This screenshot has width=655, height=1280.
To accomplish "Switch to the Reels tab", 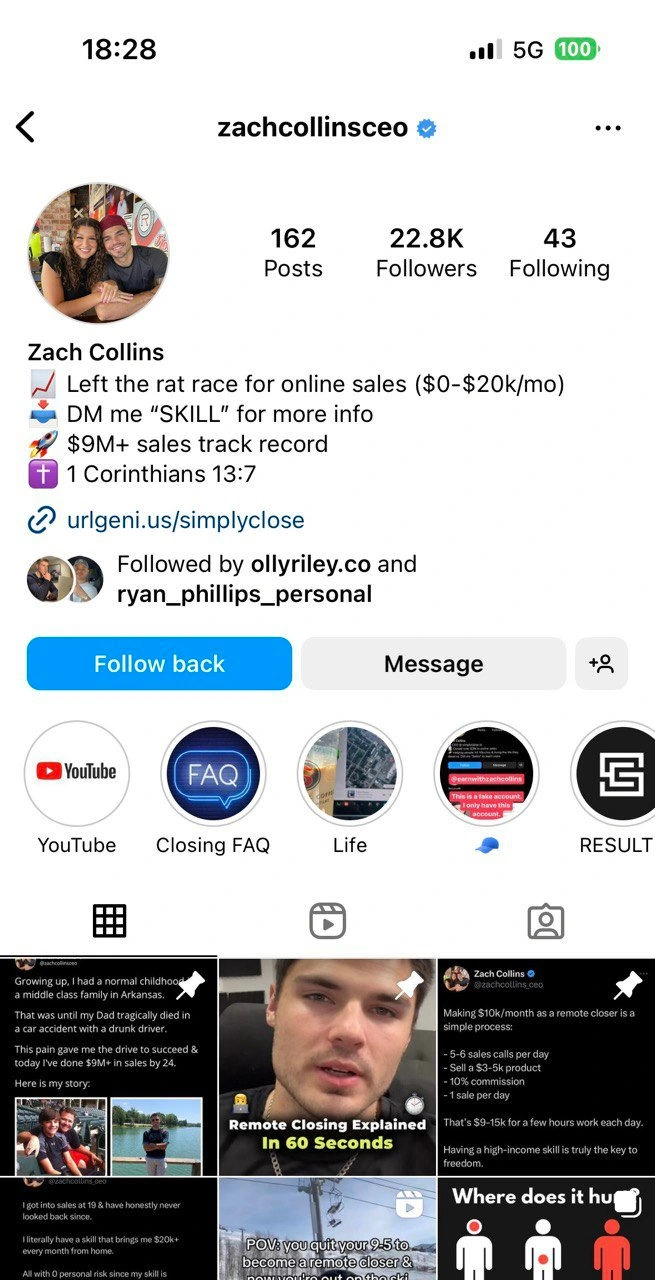I will pos(327,921).
